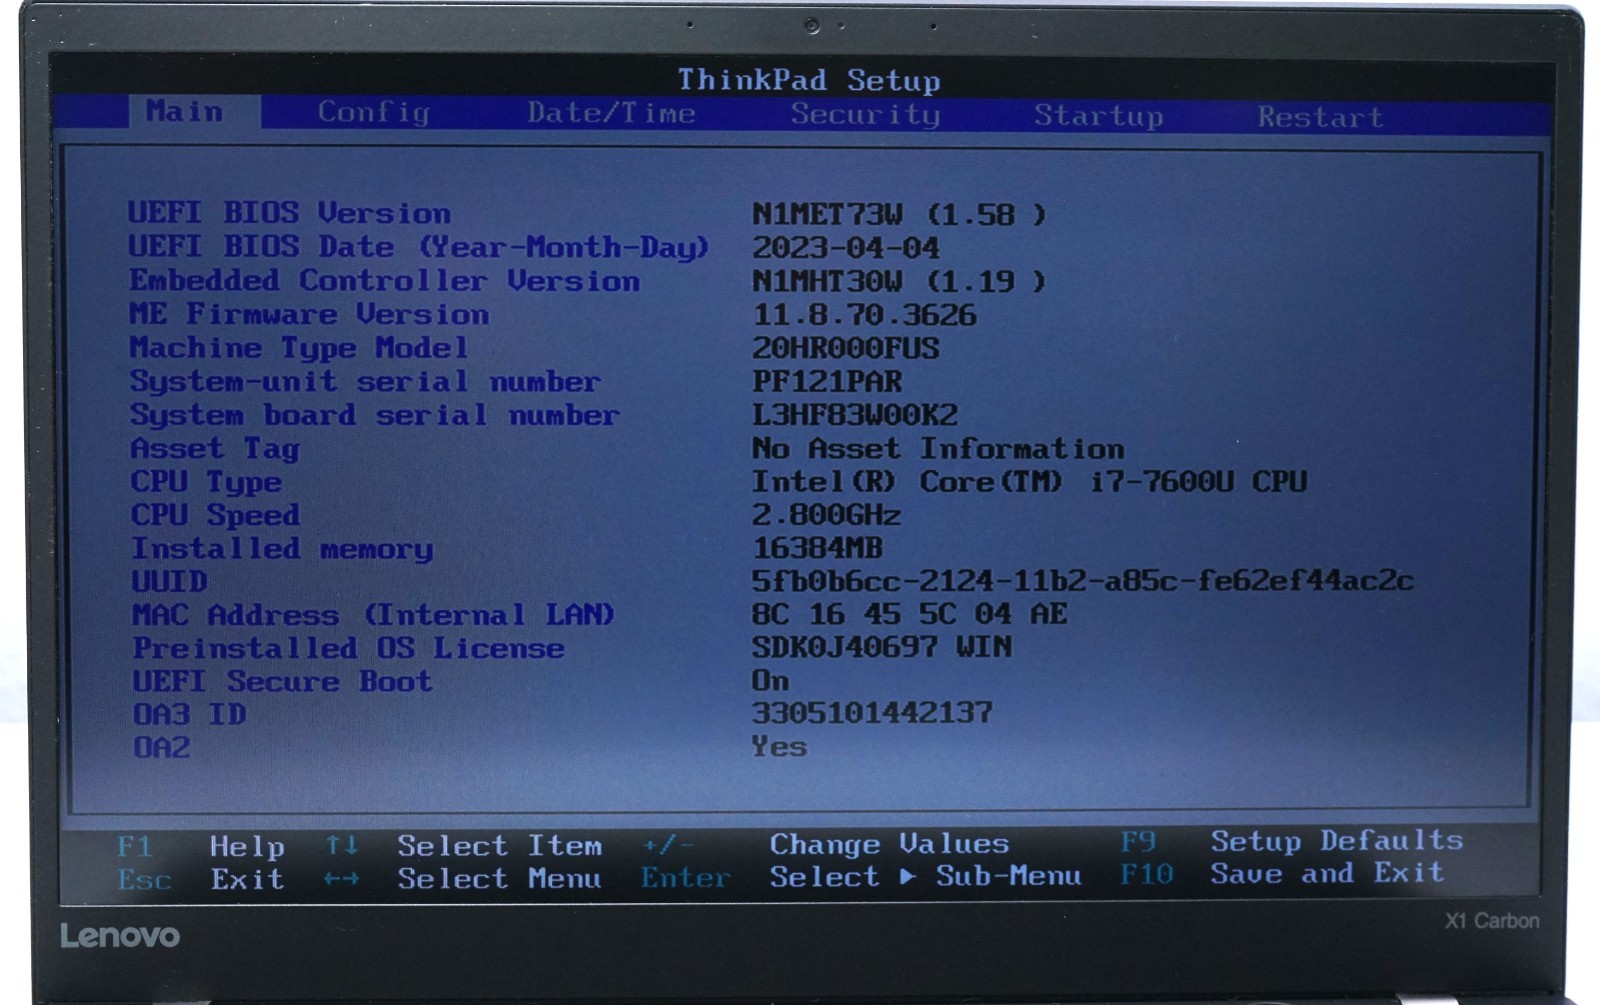Click the Exit label
Image resolution: width=1600 pixels, height=1005 pixels.
coord(247,880)
